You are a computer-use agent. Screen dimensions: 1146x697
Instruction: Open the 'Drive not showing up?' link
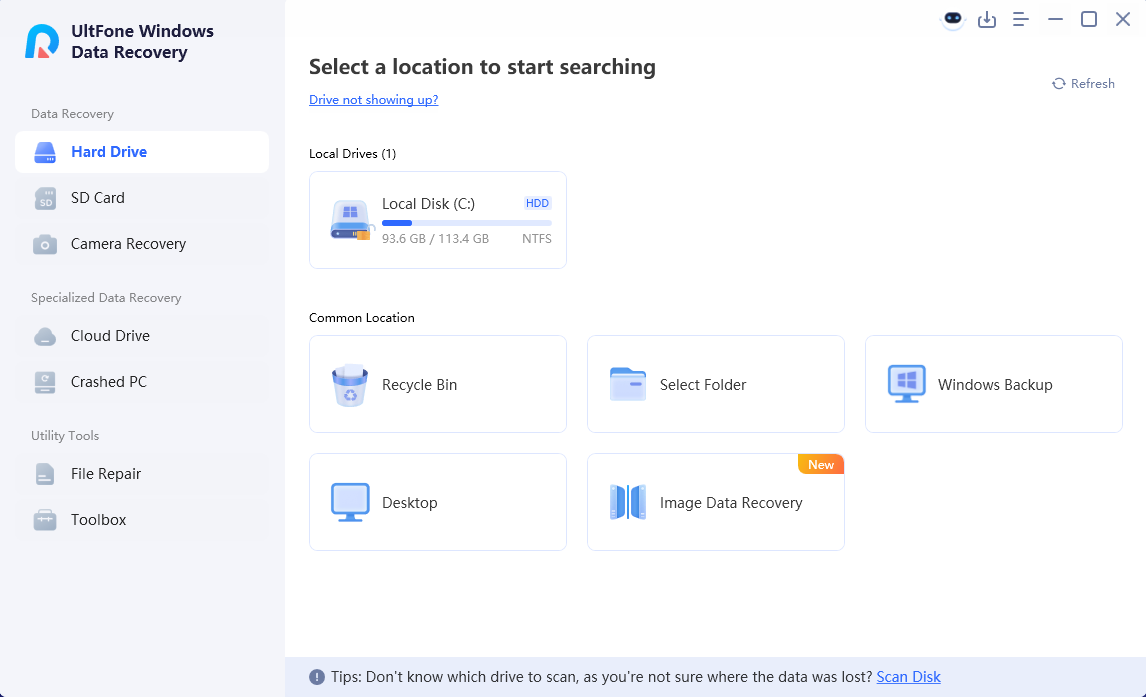[x=373, y=100]
